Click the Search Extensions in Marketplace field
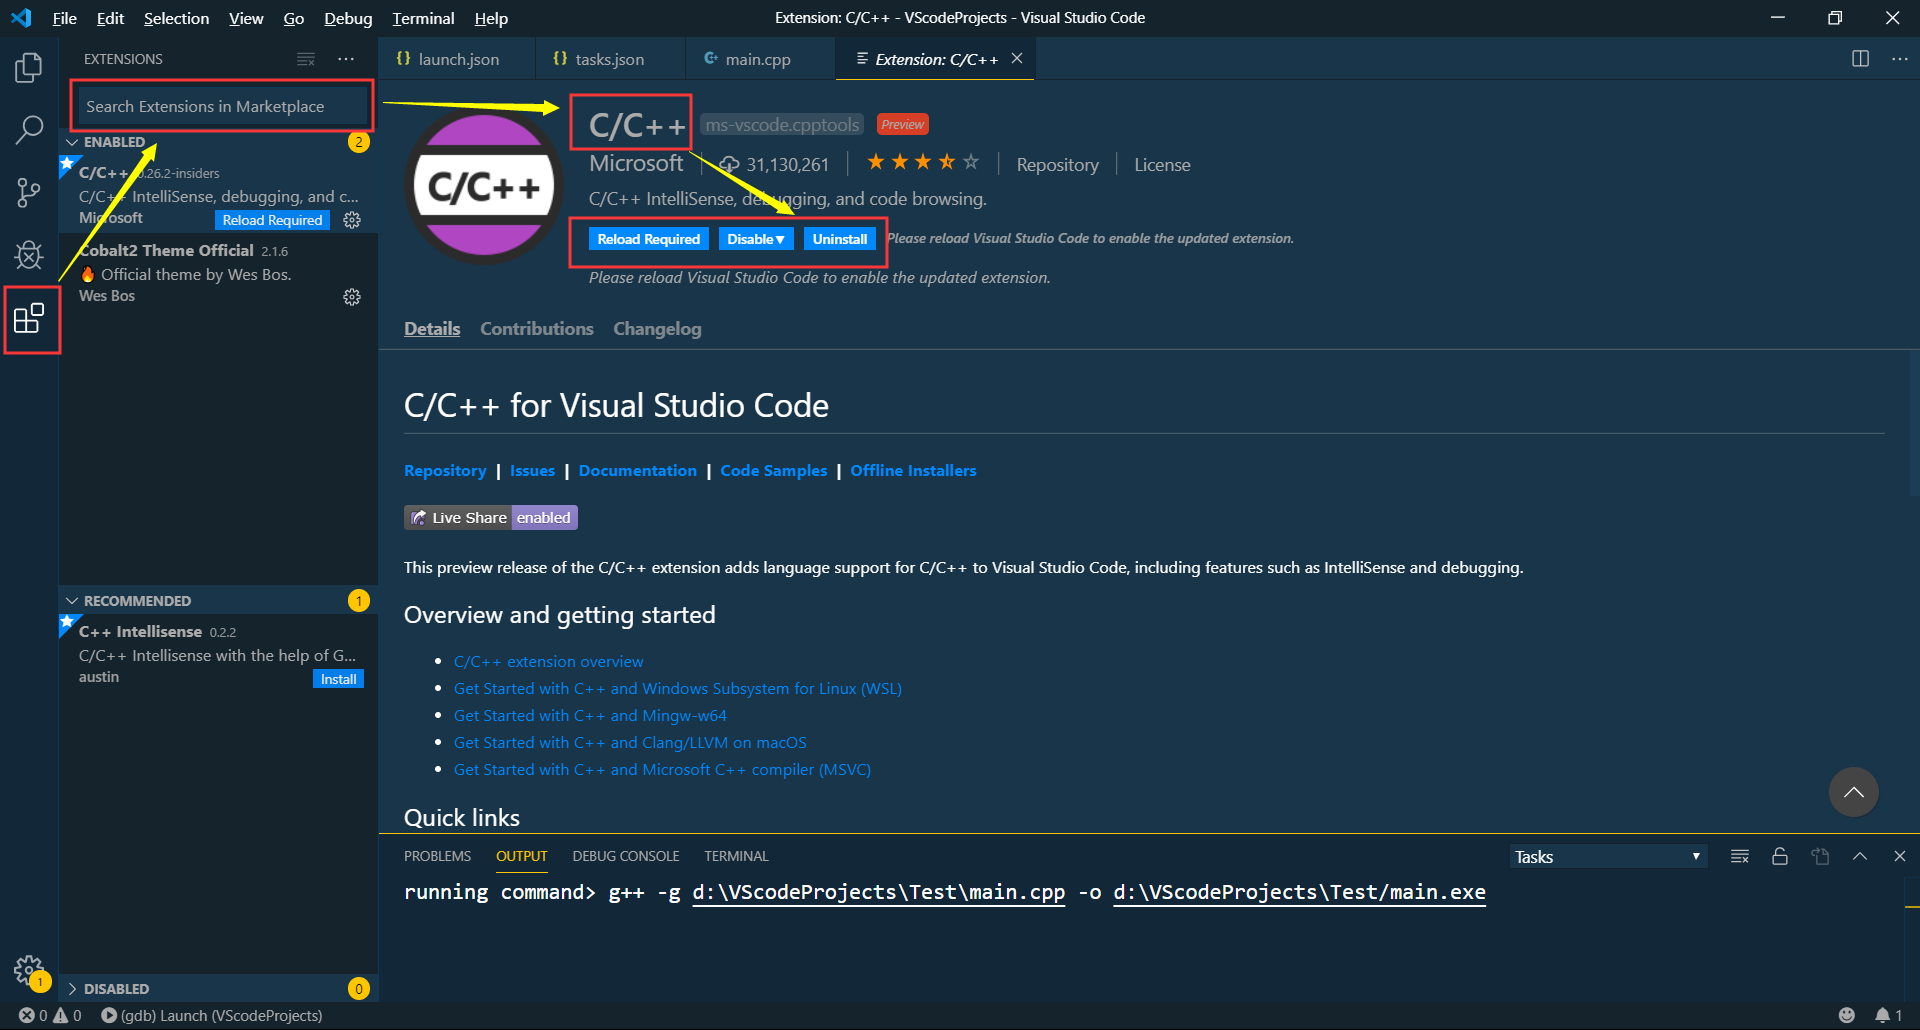Screen dimensions: 1920x1030 [220, 105]
